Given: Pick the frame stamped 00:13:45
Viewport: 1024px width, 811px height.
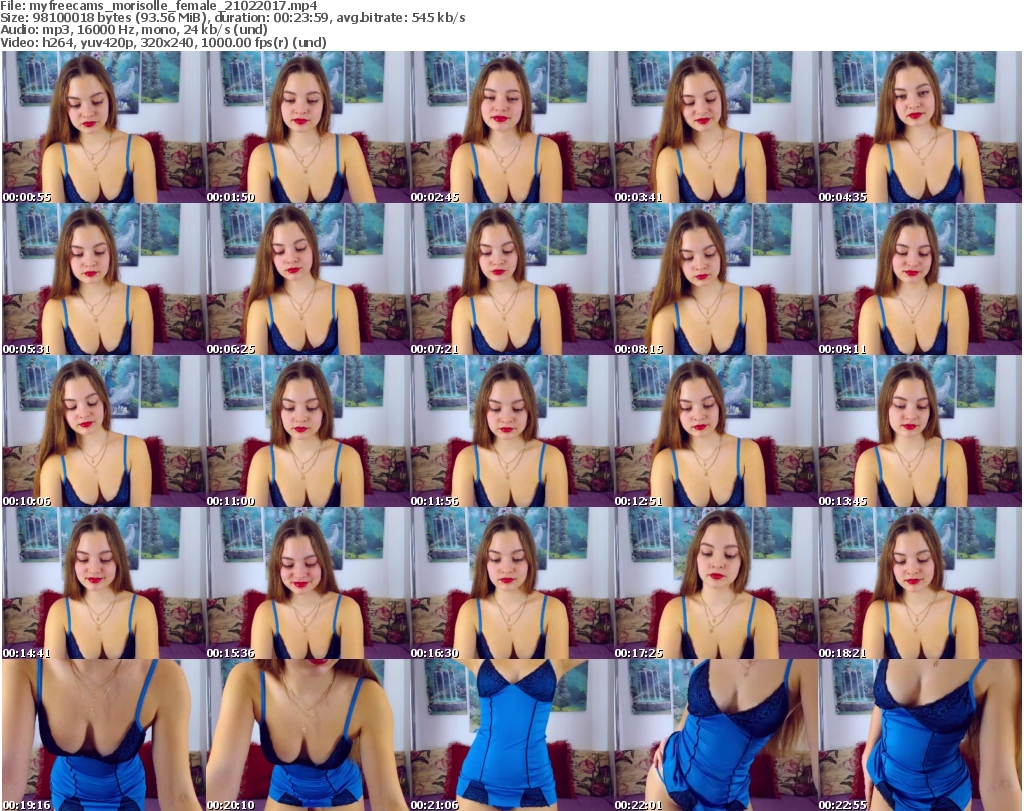Looking at the screenshot, I should pyautogui.click(x=920, y=432).
